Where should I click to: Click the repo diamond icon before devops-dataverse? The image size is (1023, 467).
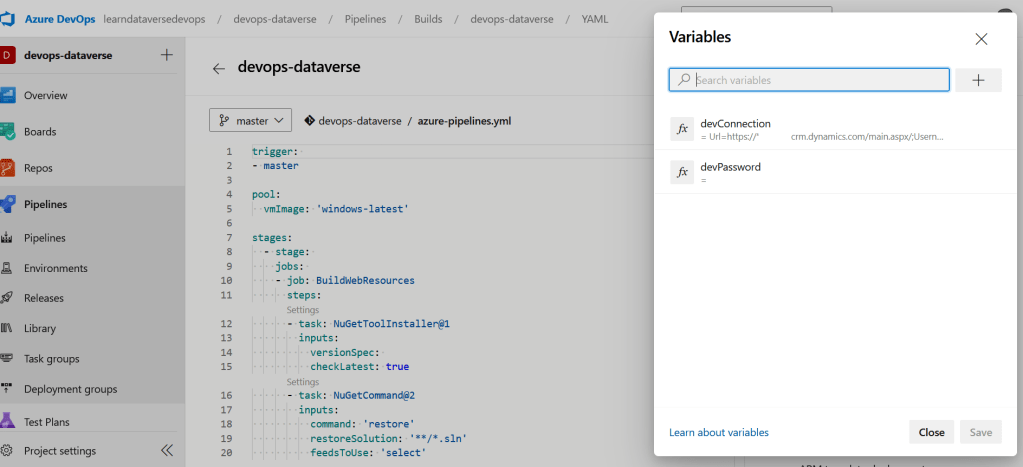click(x=309, y=121)
